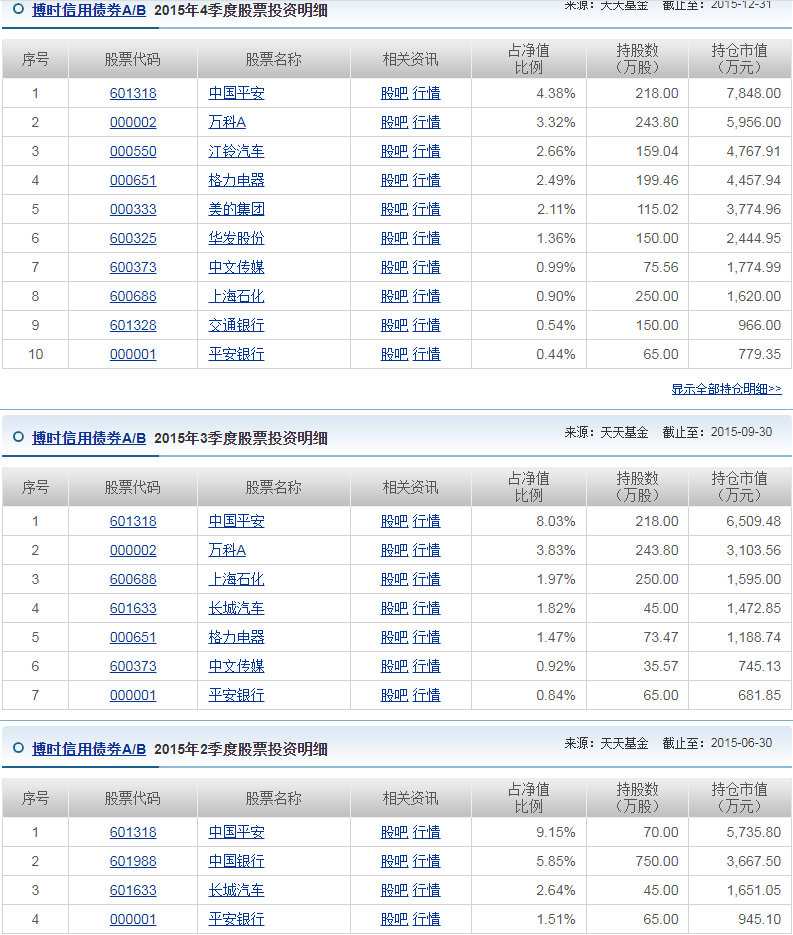Image resolution: width=793 pixels, height=935 pixels.
Task: Open 中国银行 stock name link
Action: (236, 862)
